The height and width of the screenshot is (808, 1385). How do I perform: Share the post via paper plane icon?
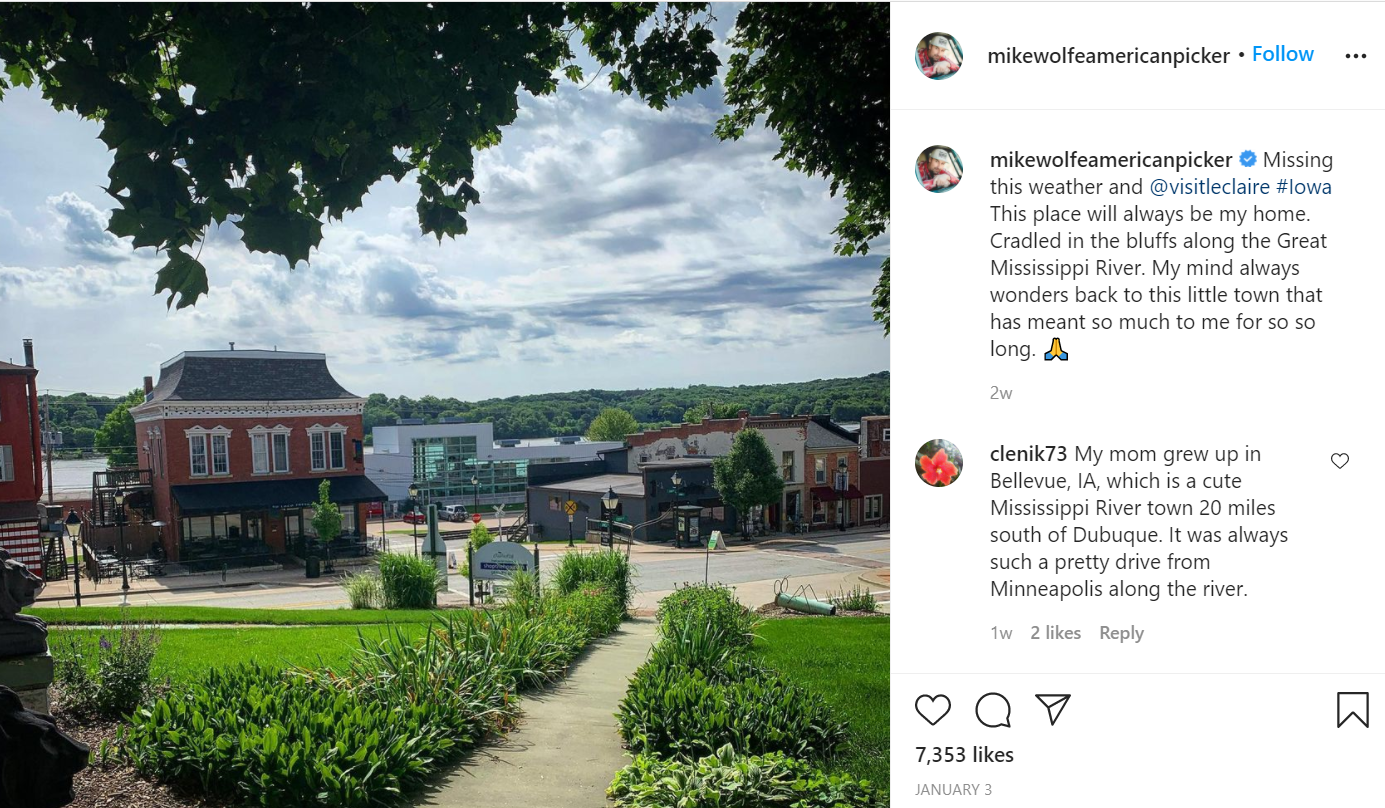1053,709
